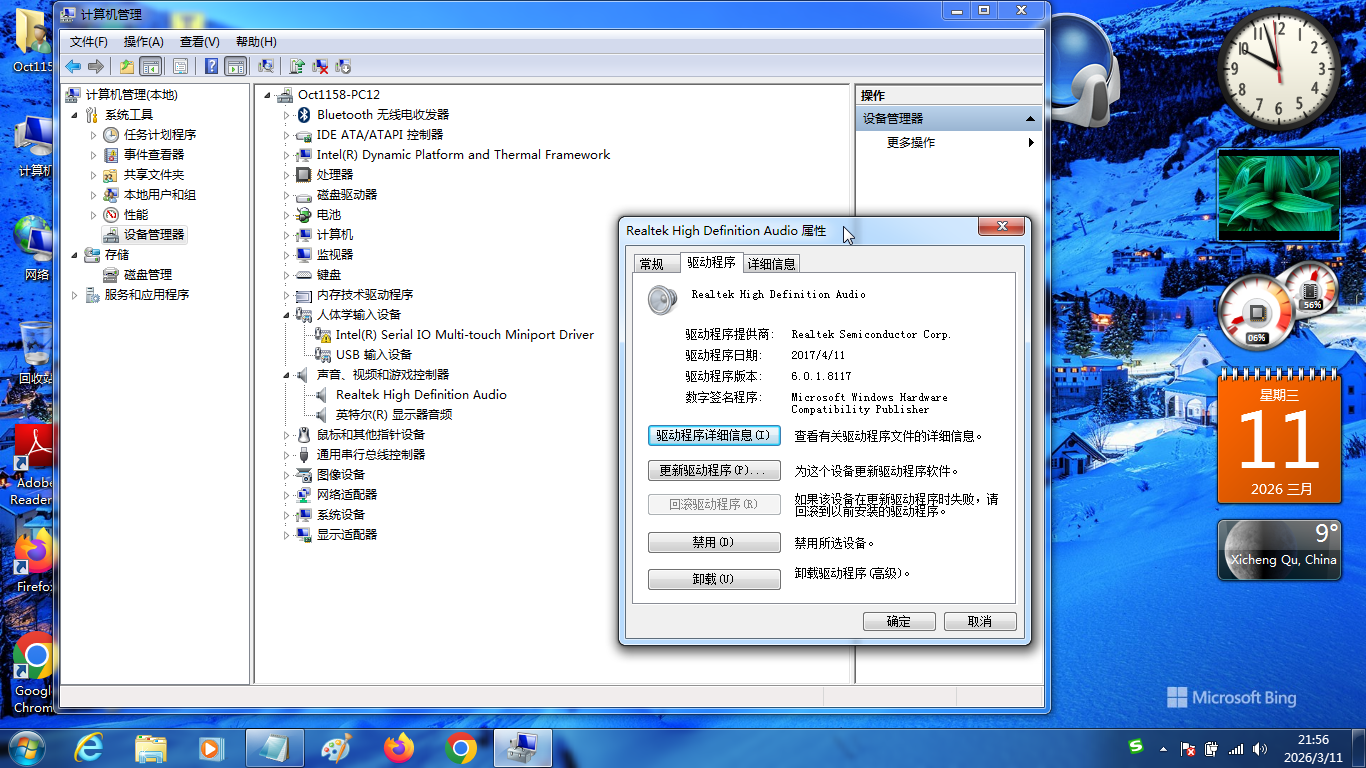Viewport: 1366px width, 768px height.
Task: Click the 更新驱动程序(P)... button
Action: click(714, 470)
